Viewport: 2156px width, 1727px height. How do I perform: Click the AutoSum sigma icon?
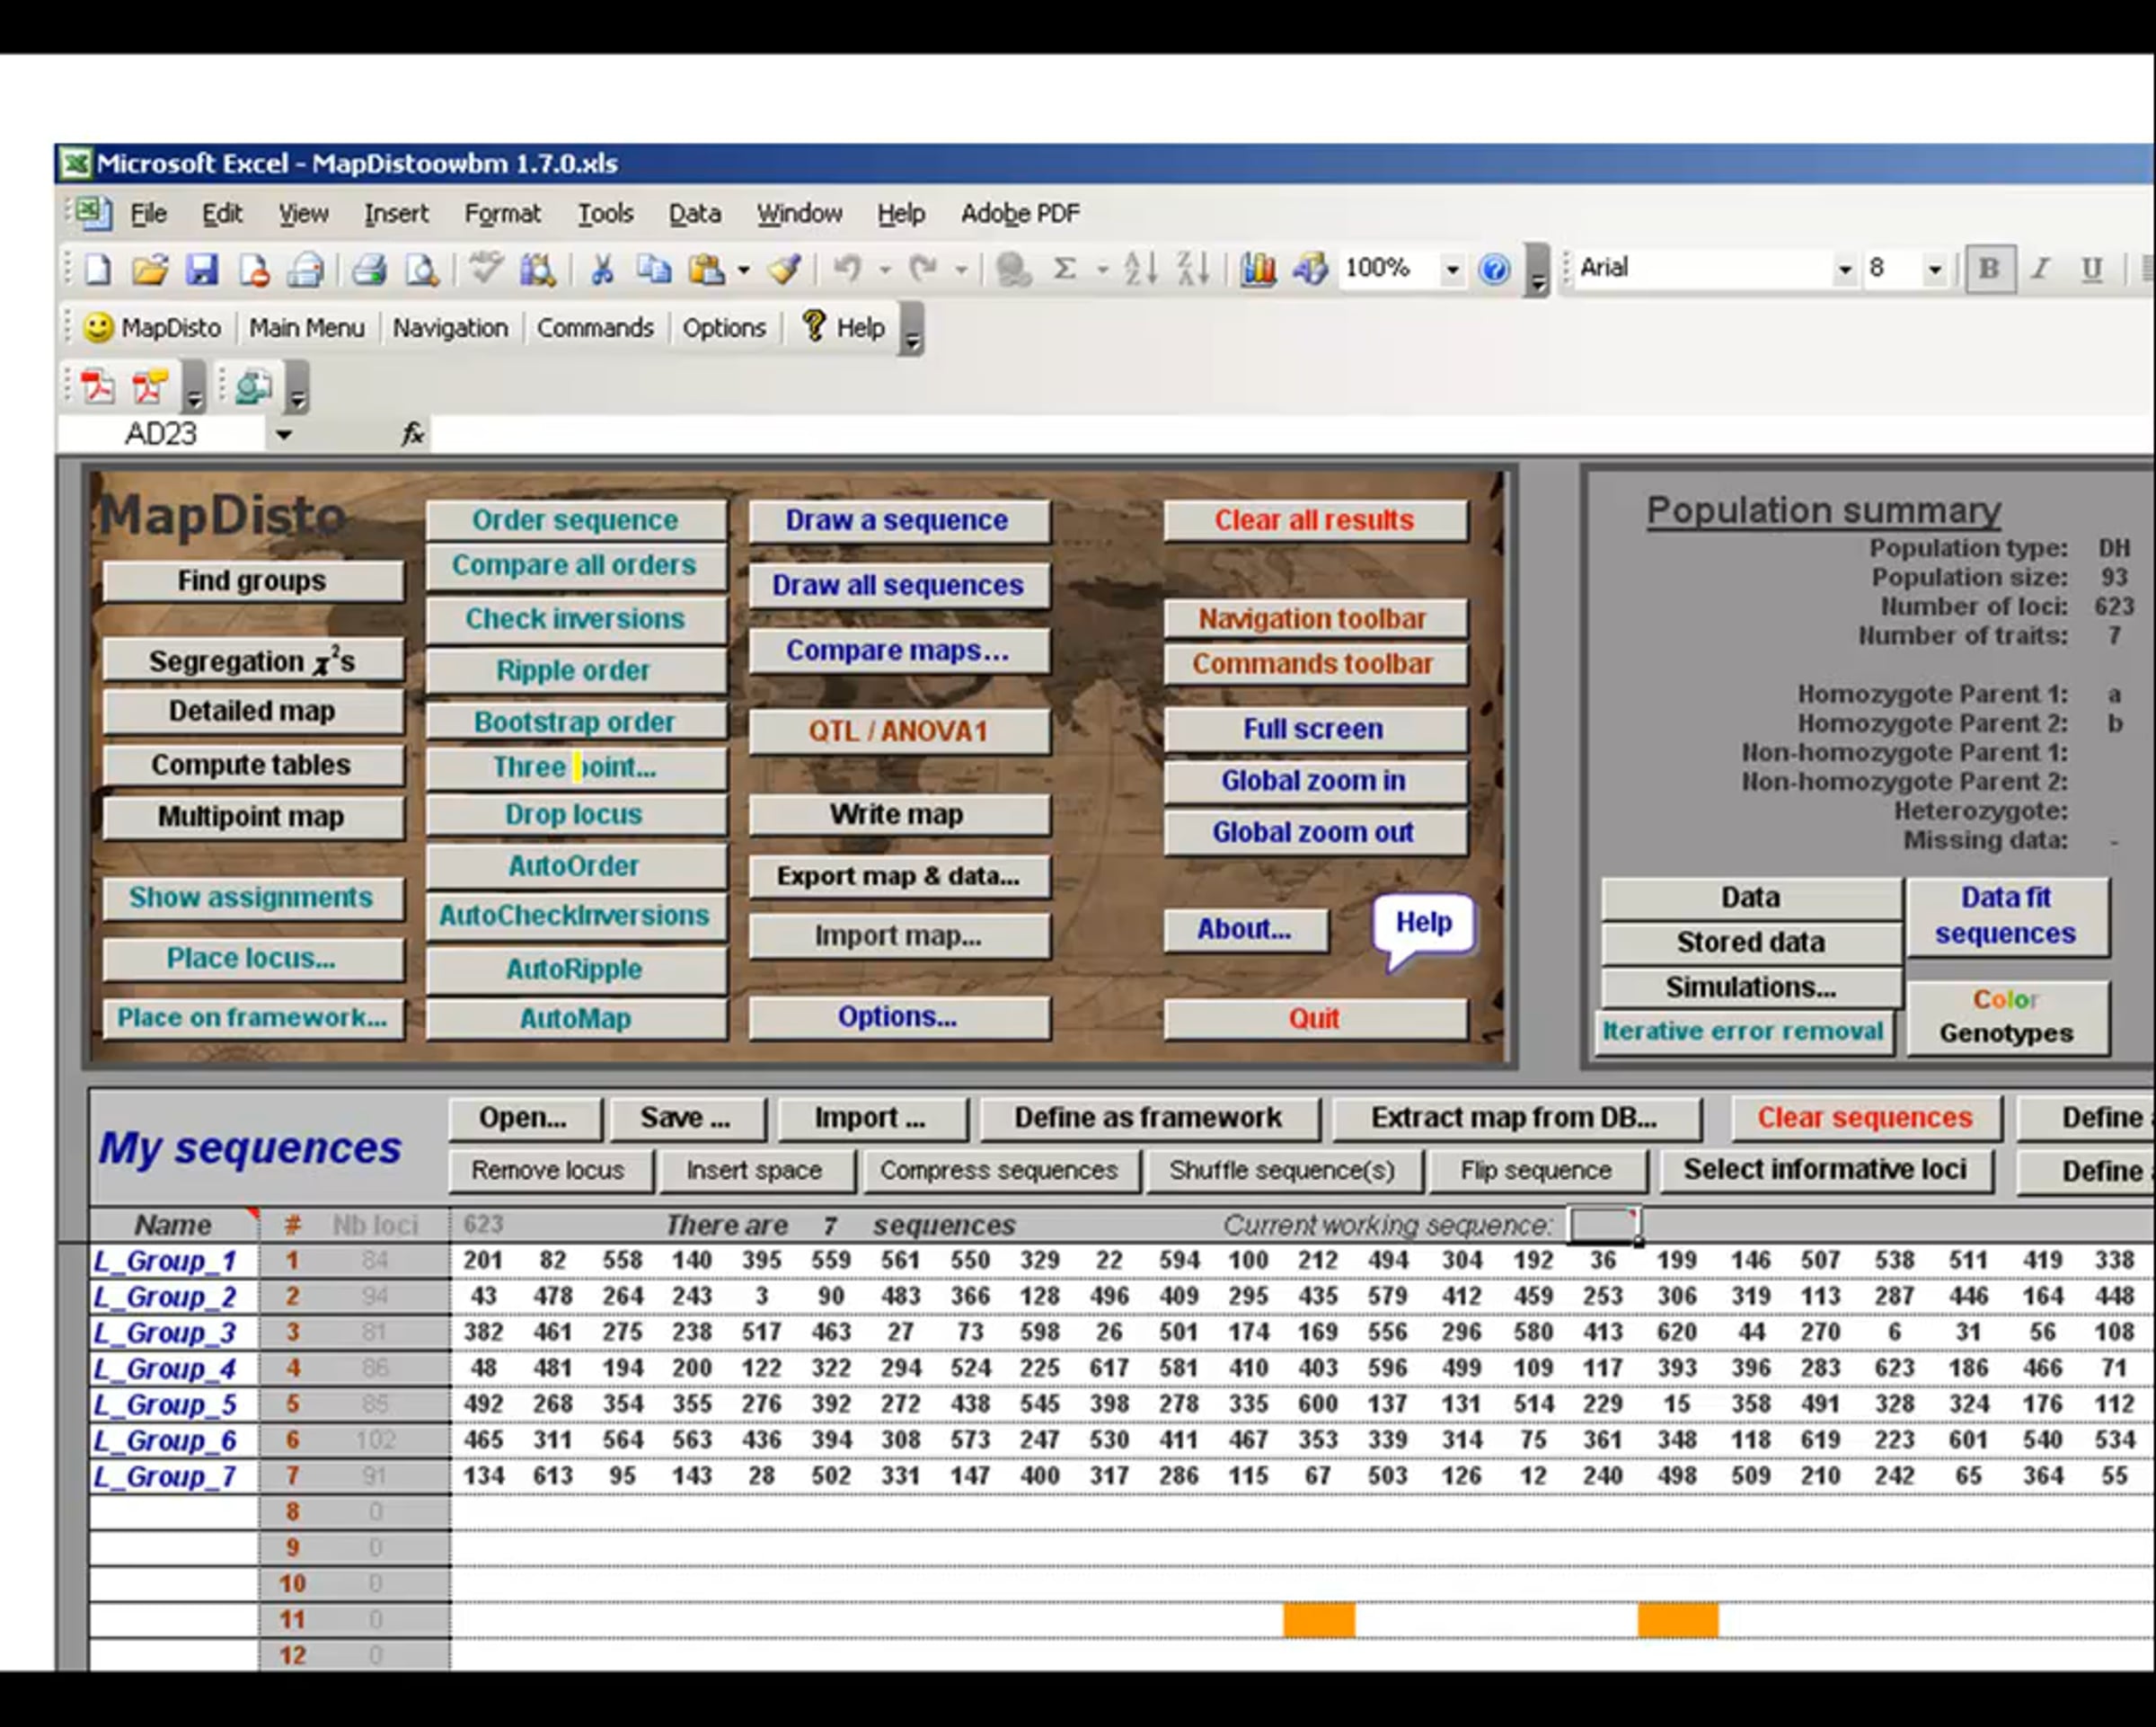(1065, 269)
